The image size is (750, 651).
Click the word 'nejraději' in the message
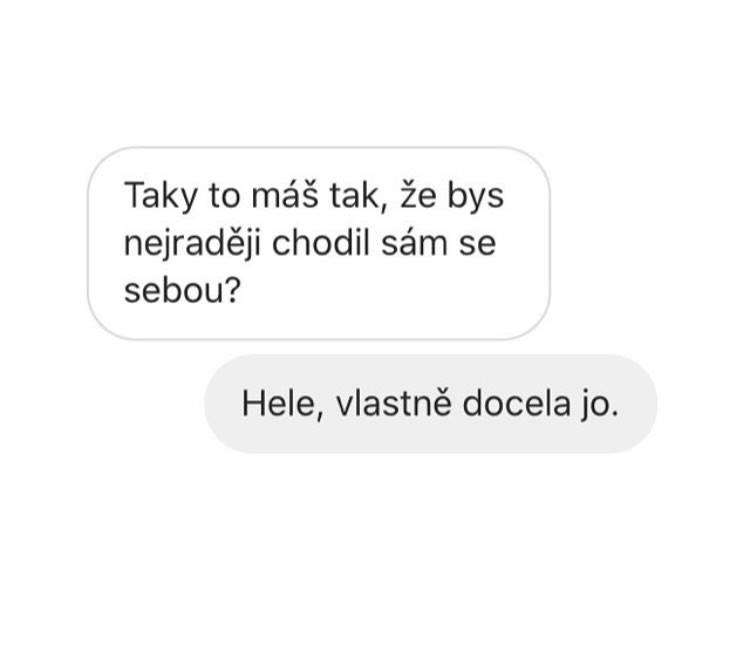point(192,244)
